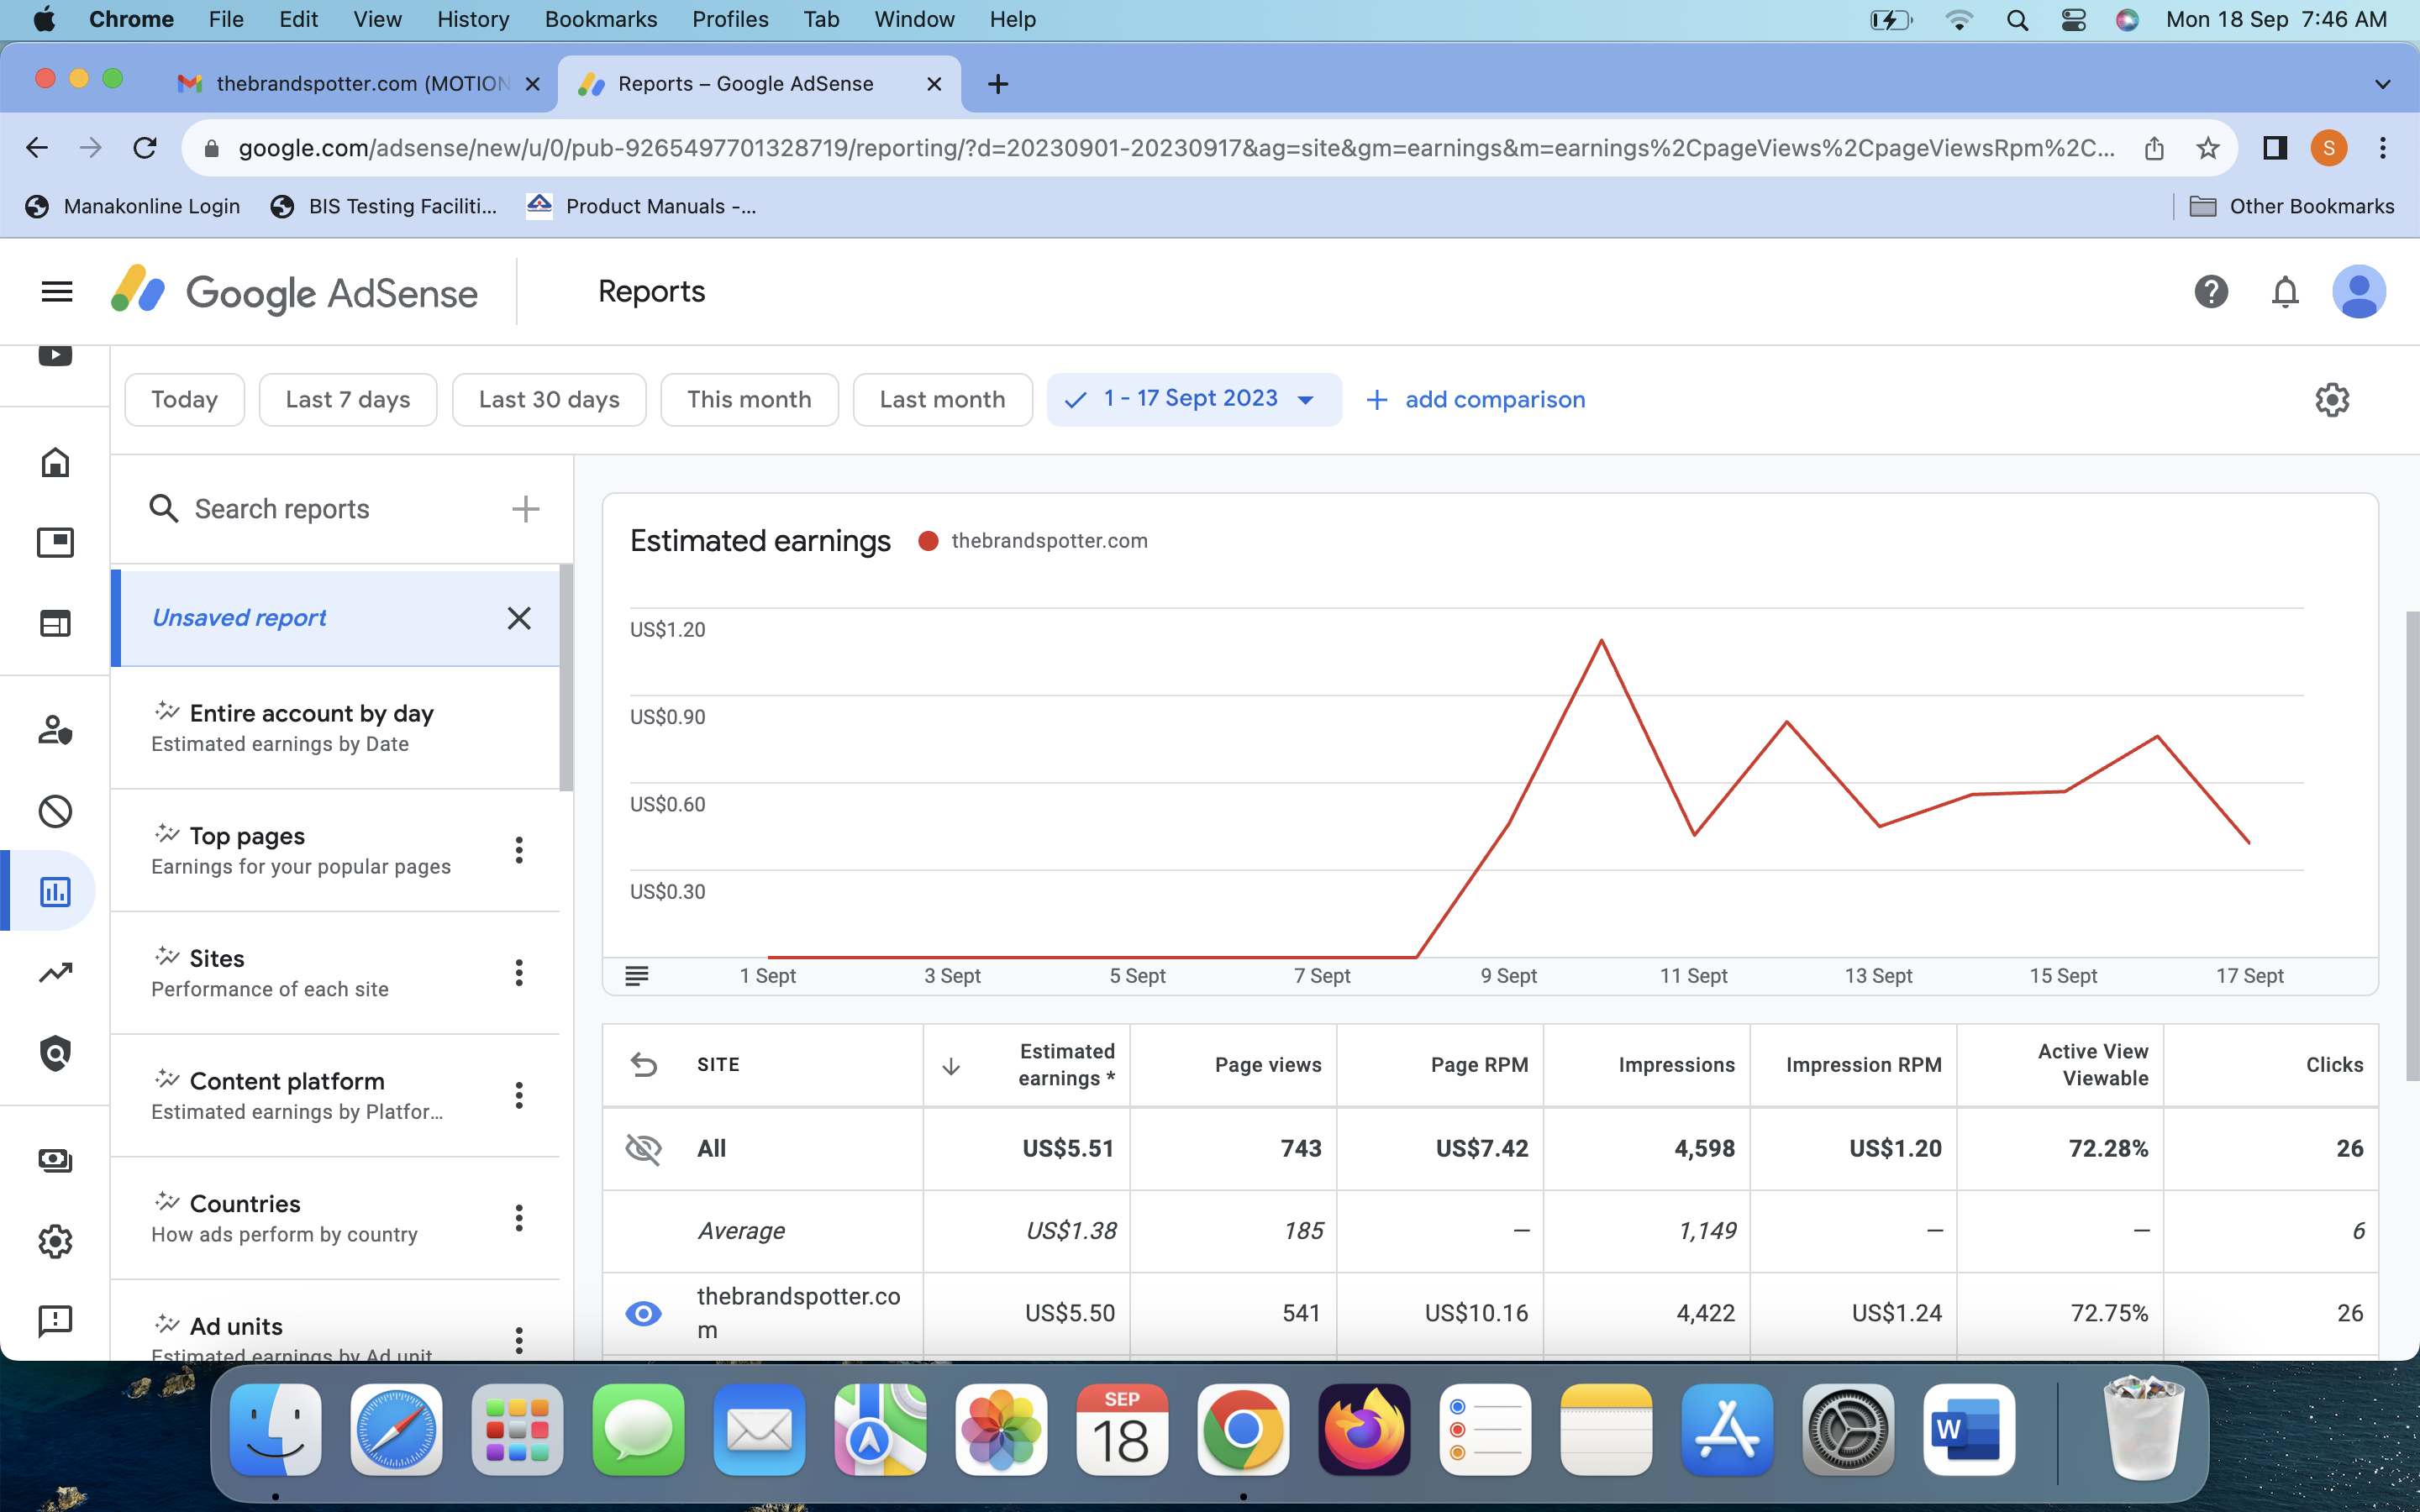Select the Reports bar chart sidebar icon
Screen dimensions: 2420x1512
[55, 891]
